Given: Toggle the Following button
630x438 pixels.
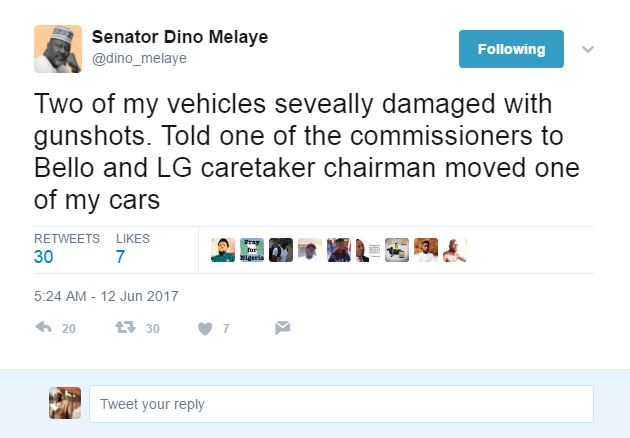Looking at the screenshot, I should point(511,49).
